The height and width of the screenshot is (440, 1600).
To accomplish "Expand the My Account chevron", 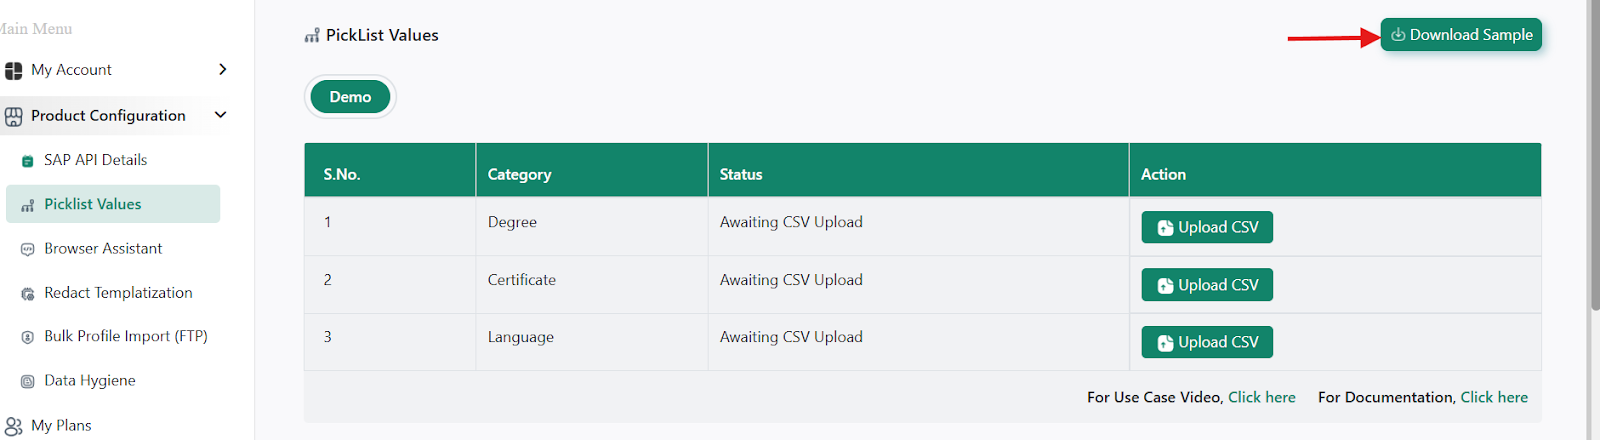I will pyautogui.click(x=222, y=69).
